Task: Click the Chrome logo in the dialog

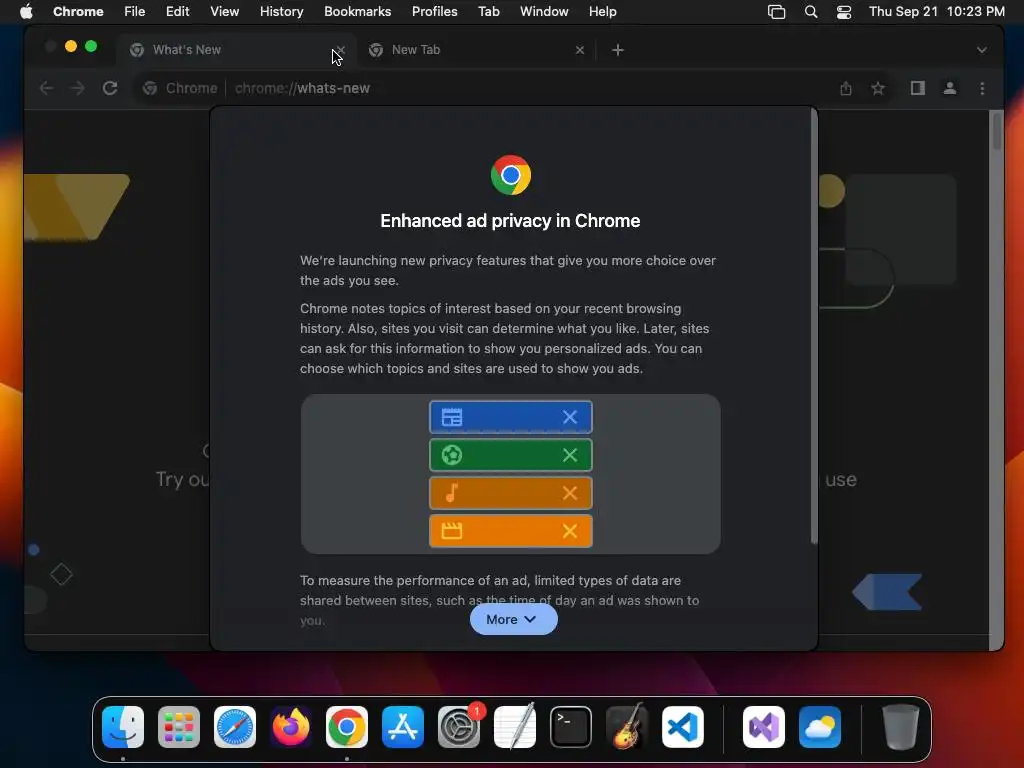Action: [511, 175]
